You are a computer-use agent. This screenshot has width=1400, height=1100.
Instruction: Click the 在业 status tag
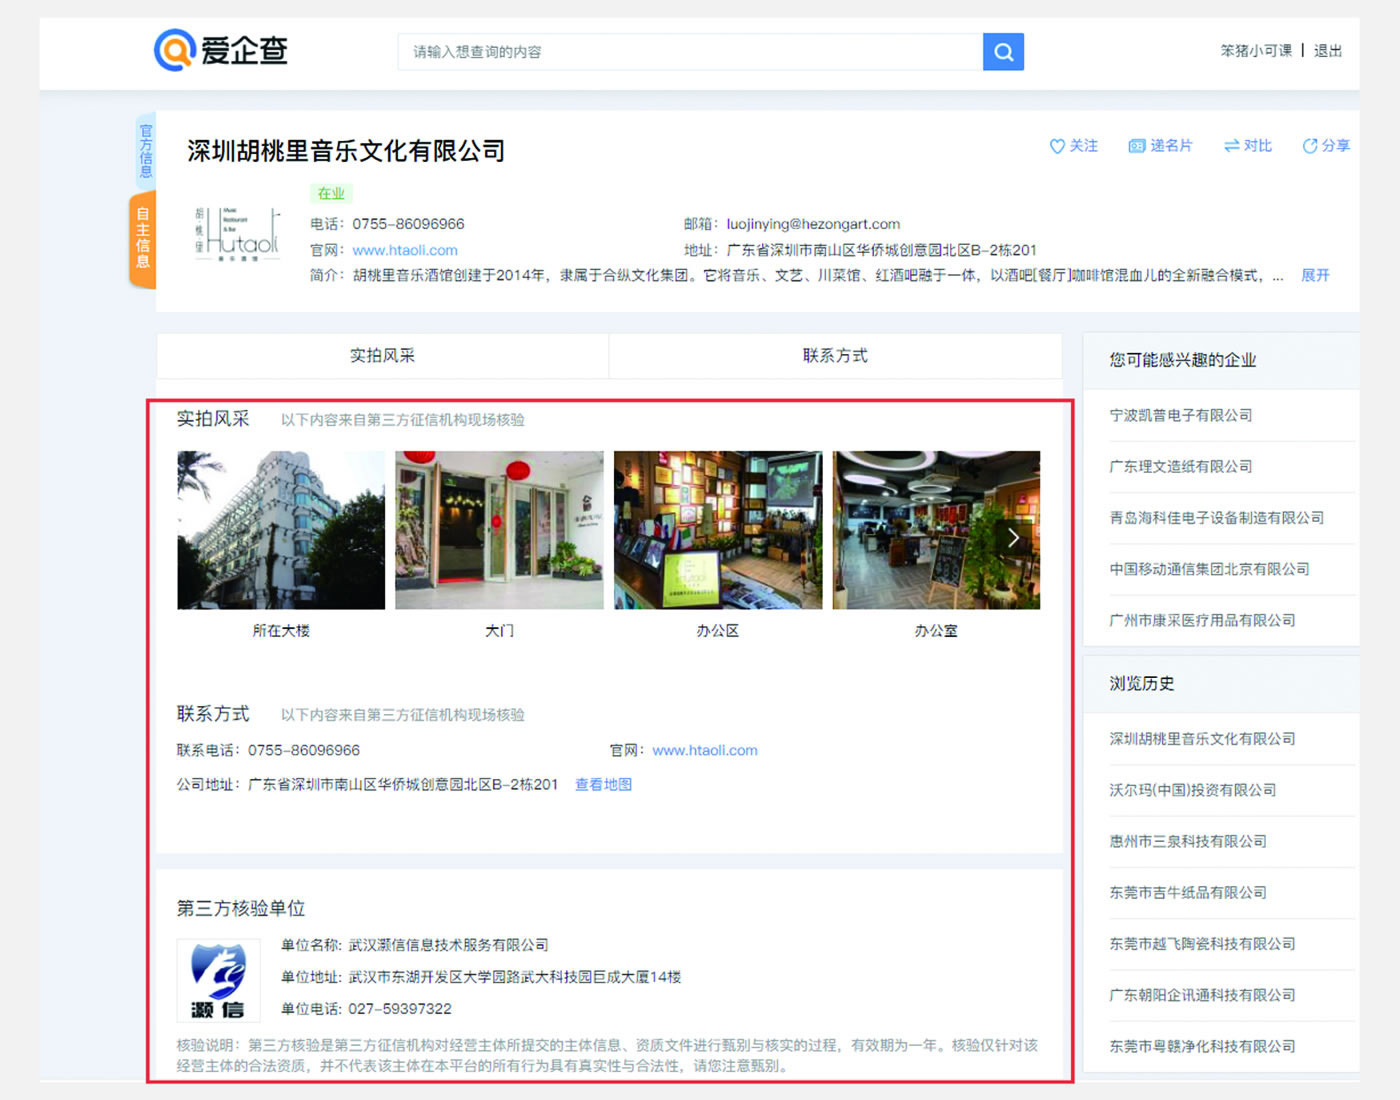(331, 194)
